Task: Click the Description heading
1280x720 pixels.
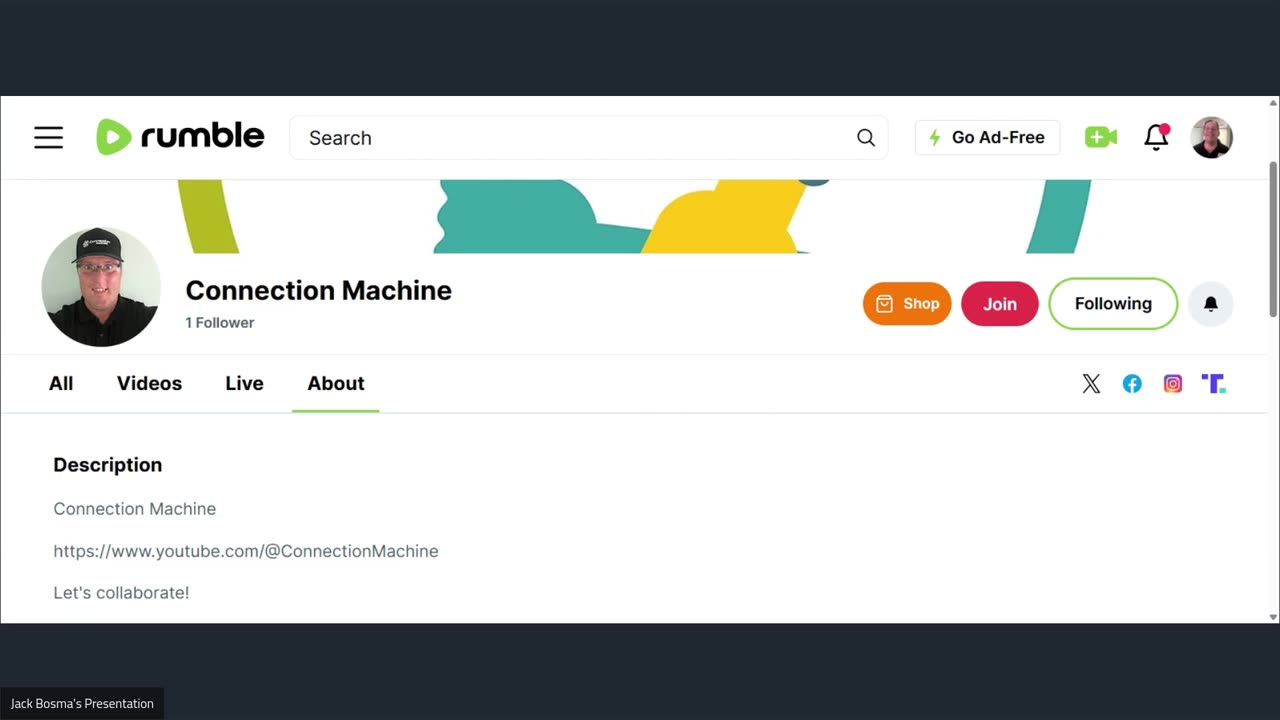Action: pyautogui.click(x=107, y=465)
